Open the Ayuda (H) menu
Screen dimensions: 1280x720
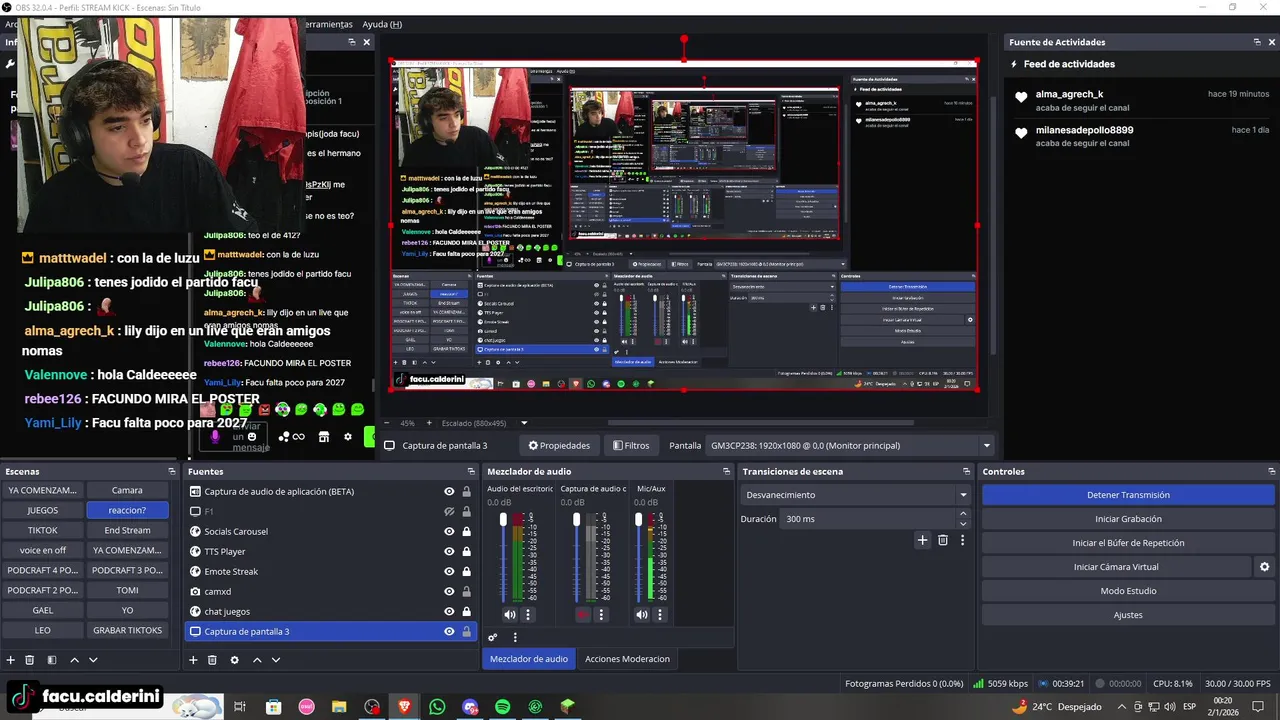382,24
